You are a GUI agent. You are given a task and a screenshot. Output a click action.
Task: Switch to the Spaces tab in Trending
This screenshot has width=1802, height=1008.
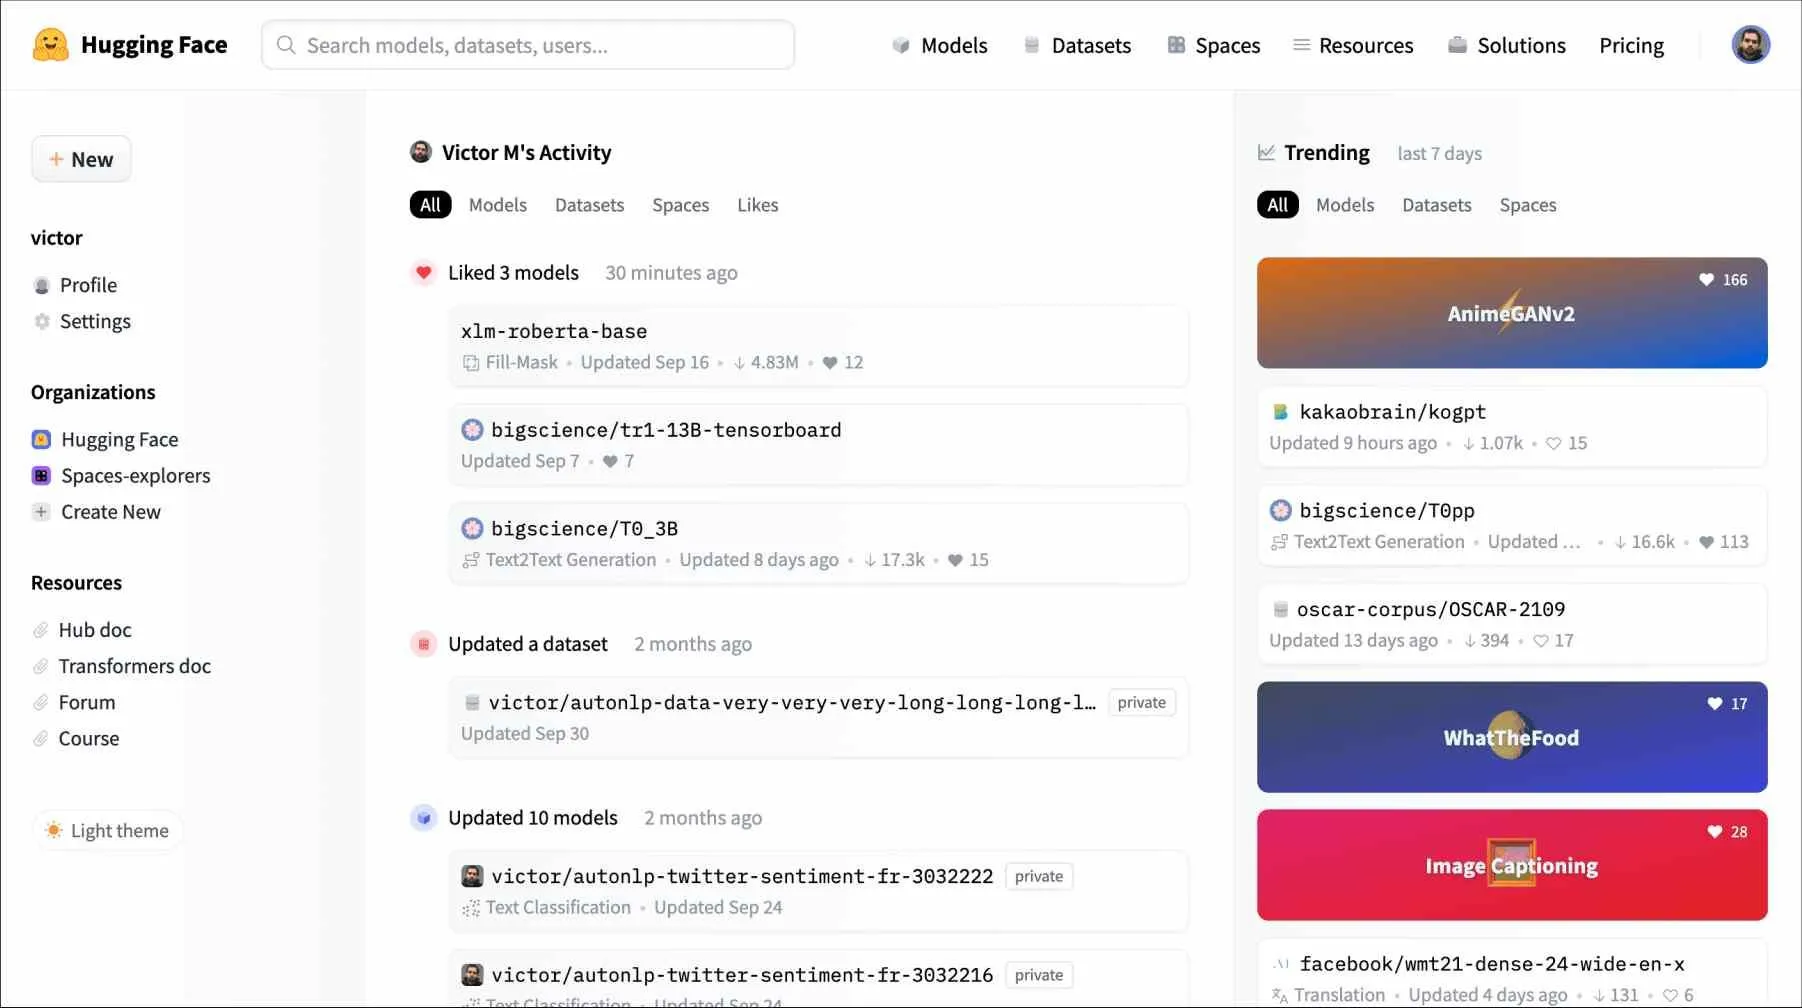1527,205
